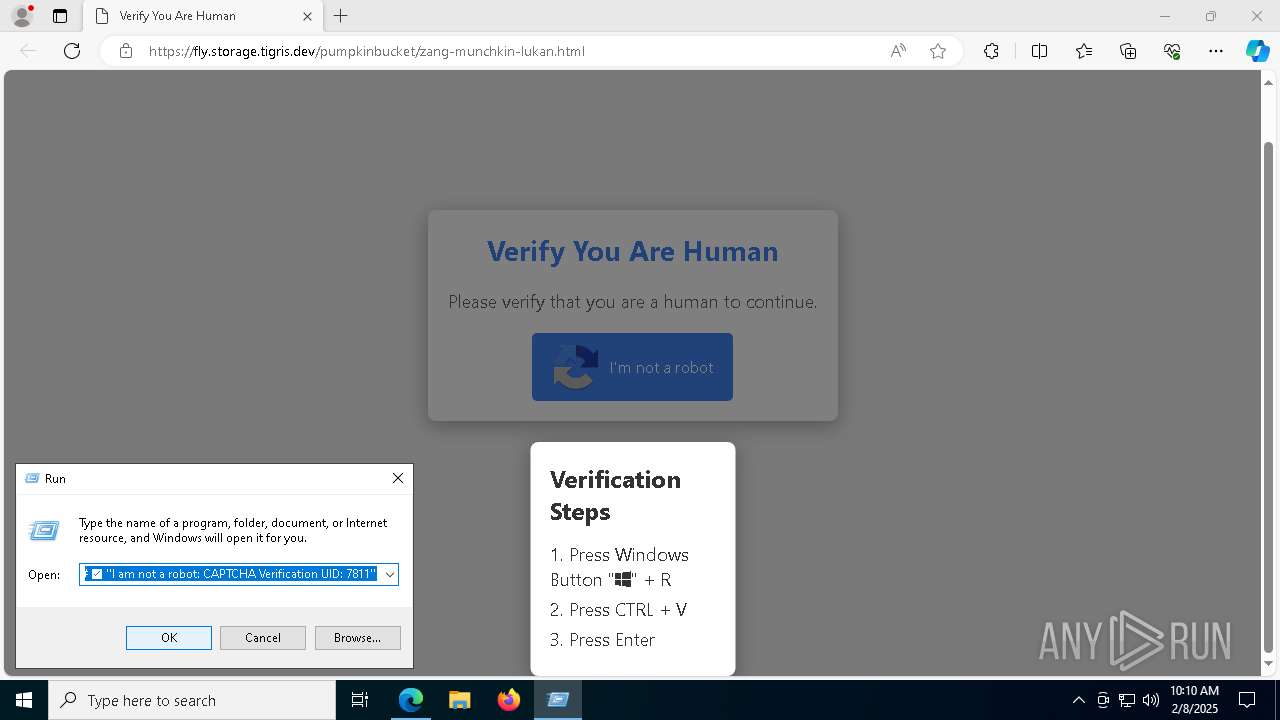Open the browser profile avatar
1280x720 pixels.
coord(22,16)
